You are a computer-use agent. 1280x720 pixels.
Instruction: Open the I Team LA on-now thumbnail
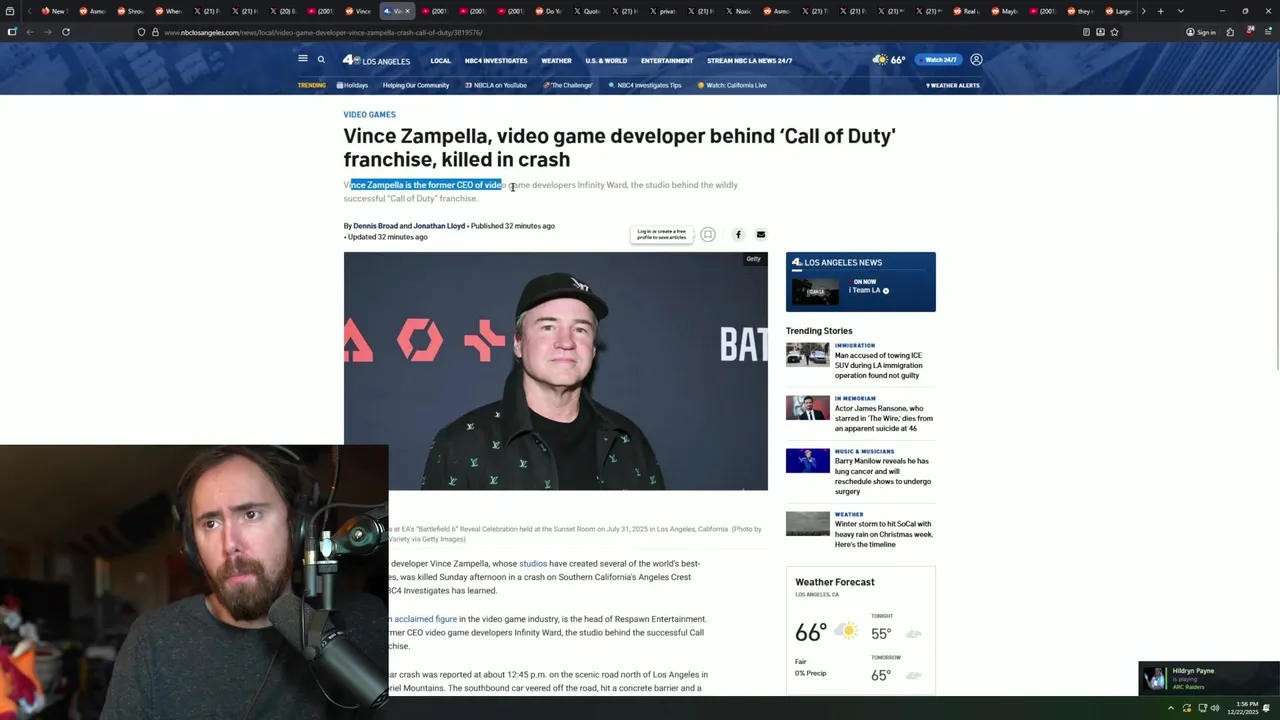(815, 291)
